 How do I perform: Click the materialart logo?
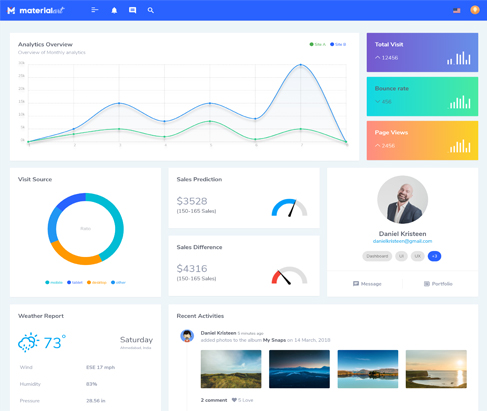click(x=36, y=10)
